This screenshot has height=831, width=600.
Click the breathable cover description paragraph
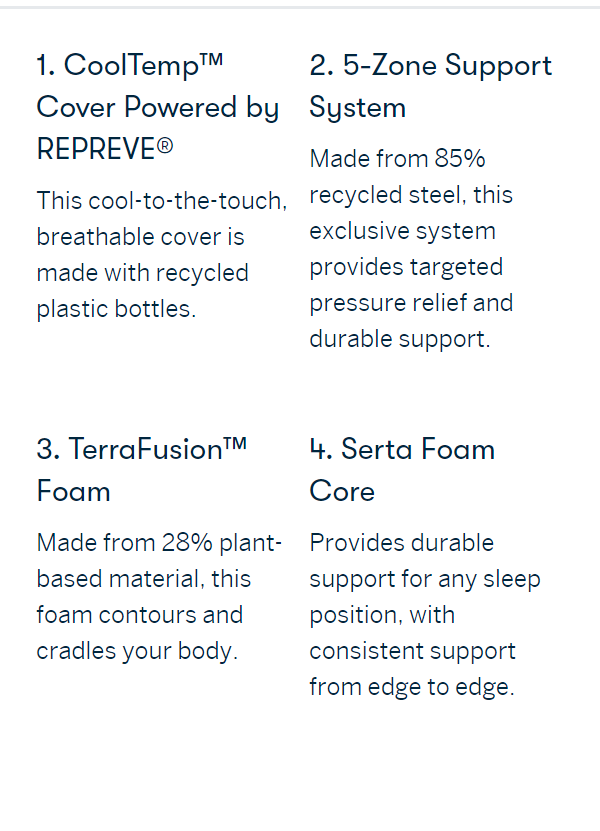(x=161, y=255)
